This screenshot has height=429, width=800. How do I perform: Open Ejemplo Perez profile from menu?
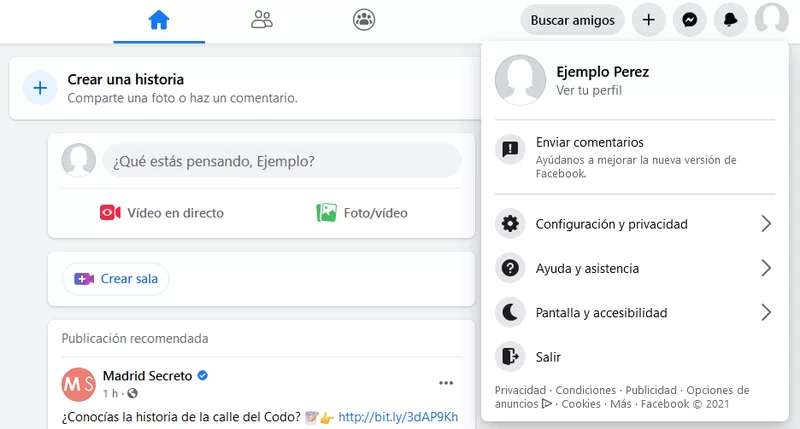point(635,81)
